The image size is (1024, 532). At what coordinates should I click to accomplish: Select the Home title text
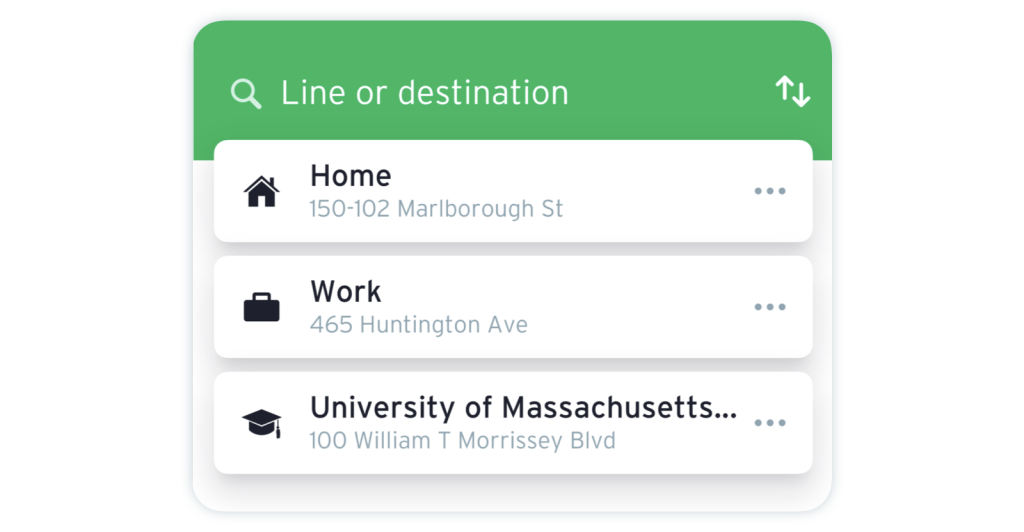(x=350, y=176)
